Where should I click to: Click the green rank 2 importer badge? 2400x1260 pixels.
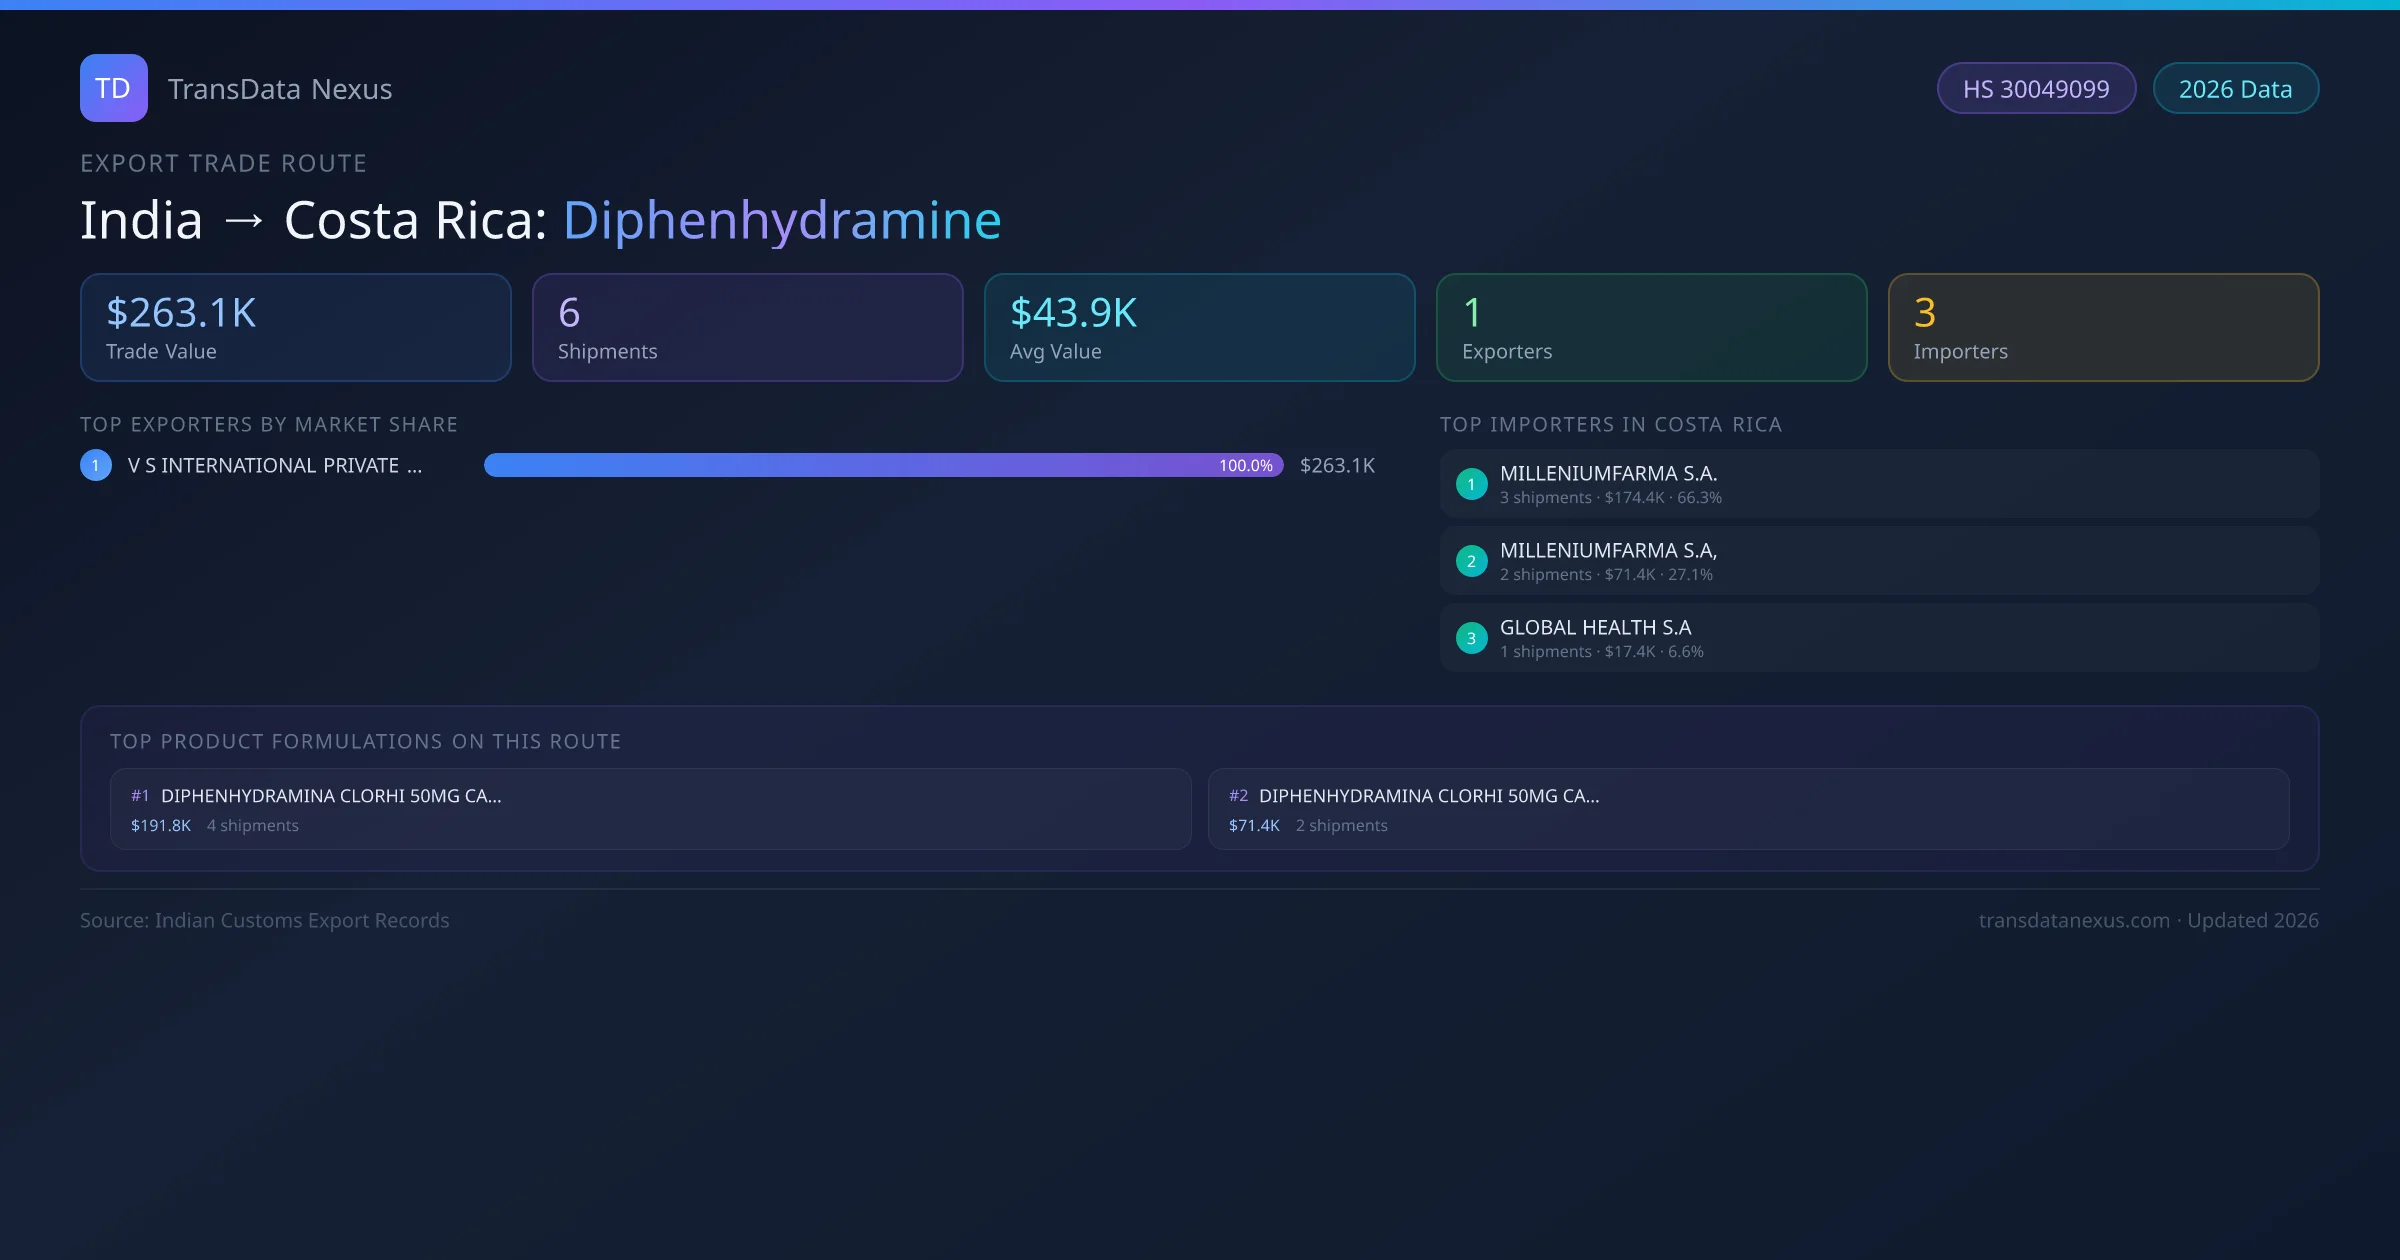point(1471,561)
